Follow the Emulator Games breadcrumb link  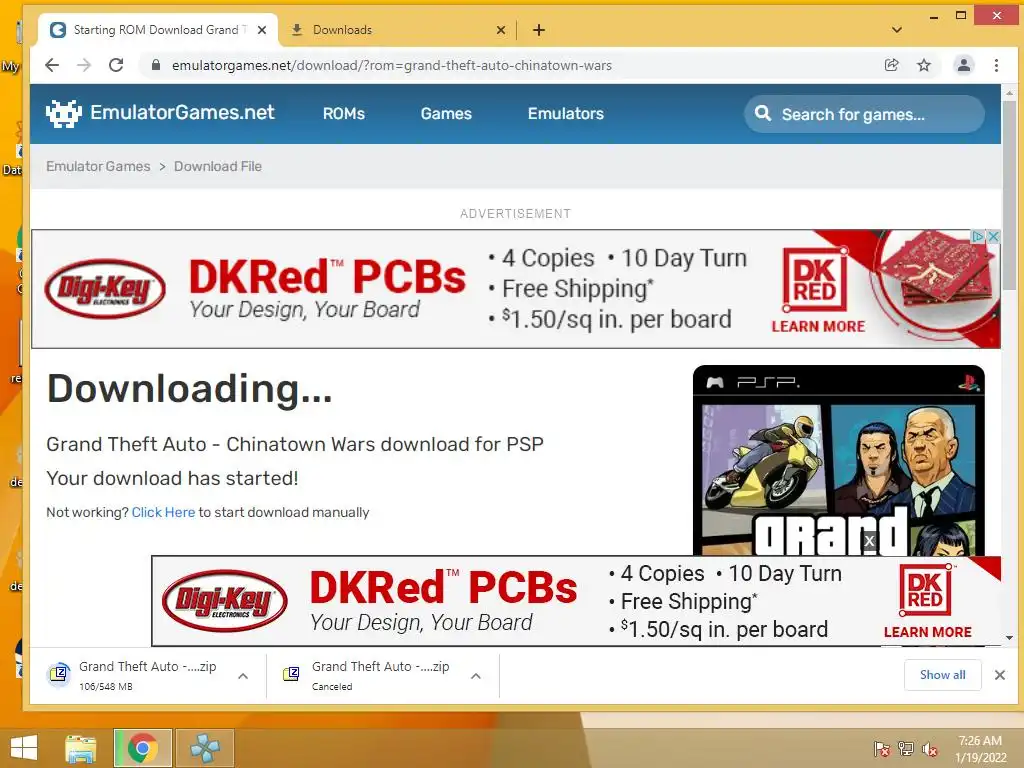[98, 167]
